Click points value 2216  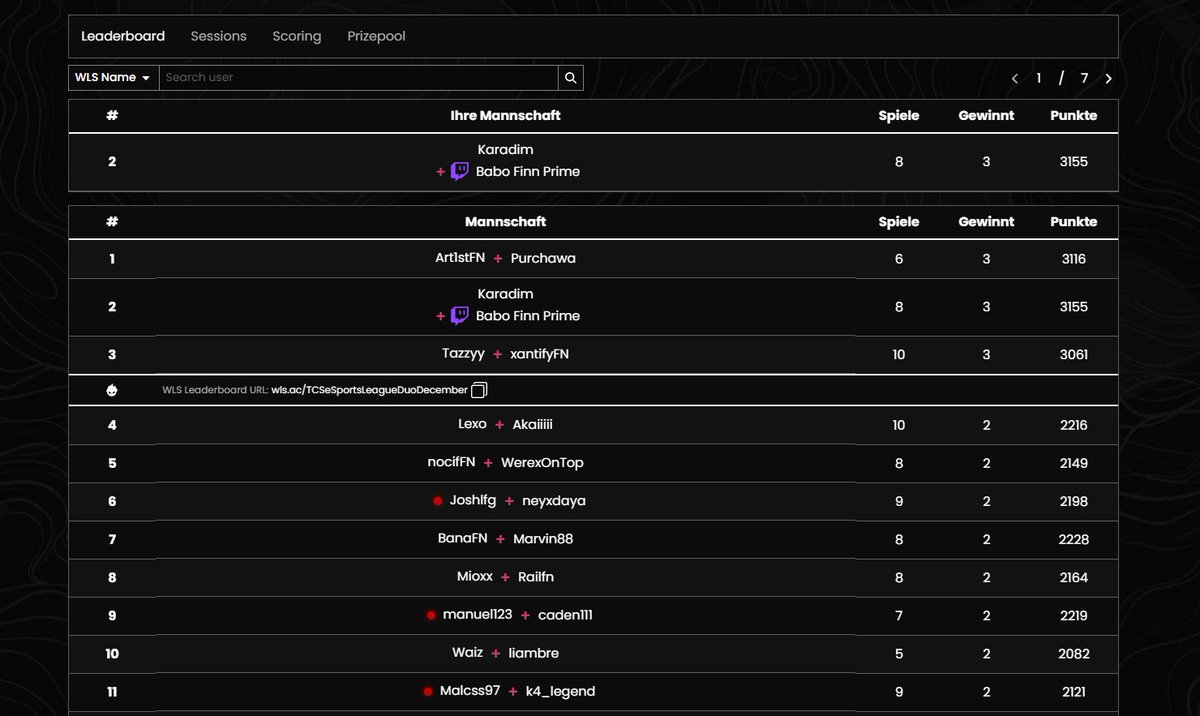(1074, 424)
